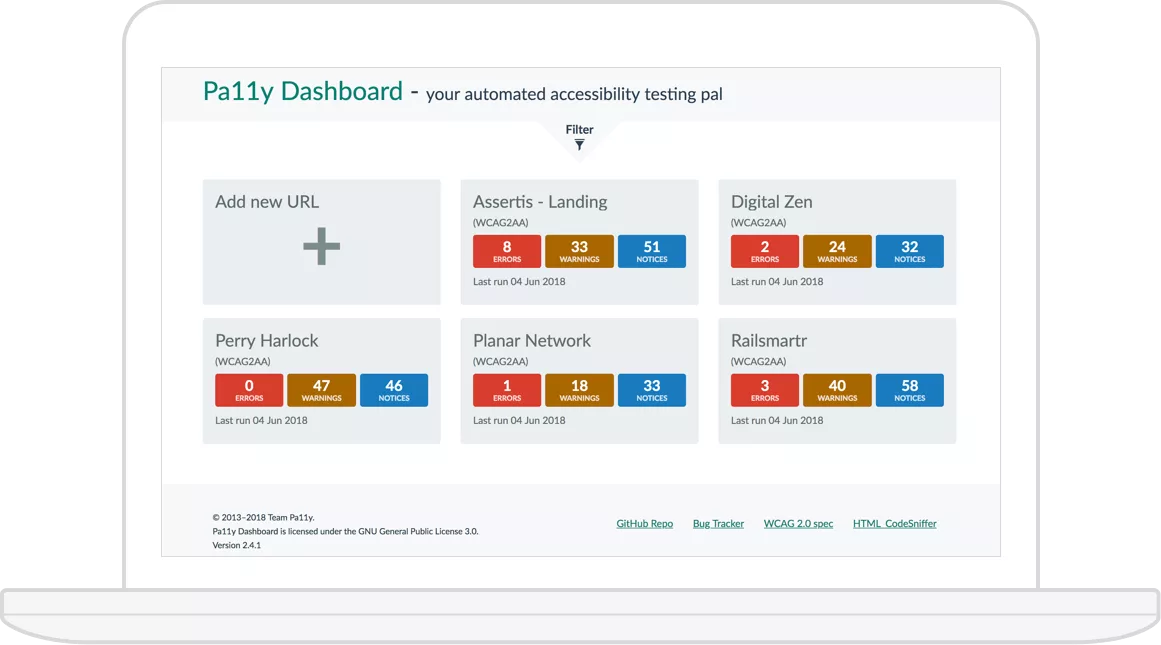Click Assertis - Landing 33 warnings badge

point(579,251)
